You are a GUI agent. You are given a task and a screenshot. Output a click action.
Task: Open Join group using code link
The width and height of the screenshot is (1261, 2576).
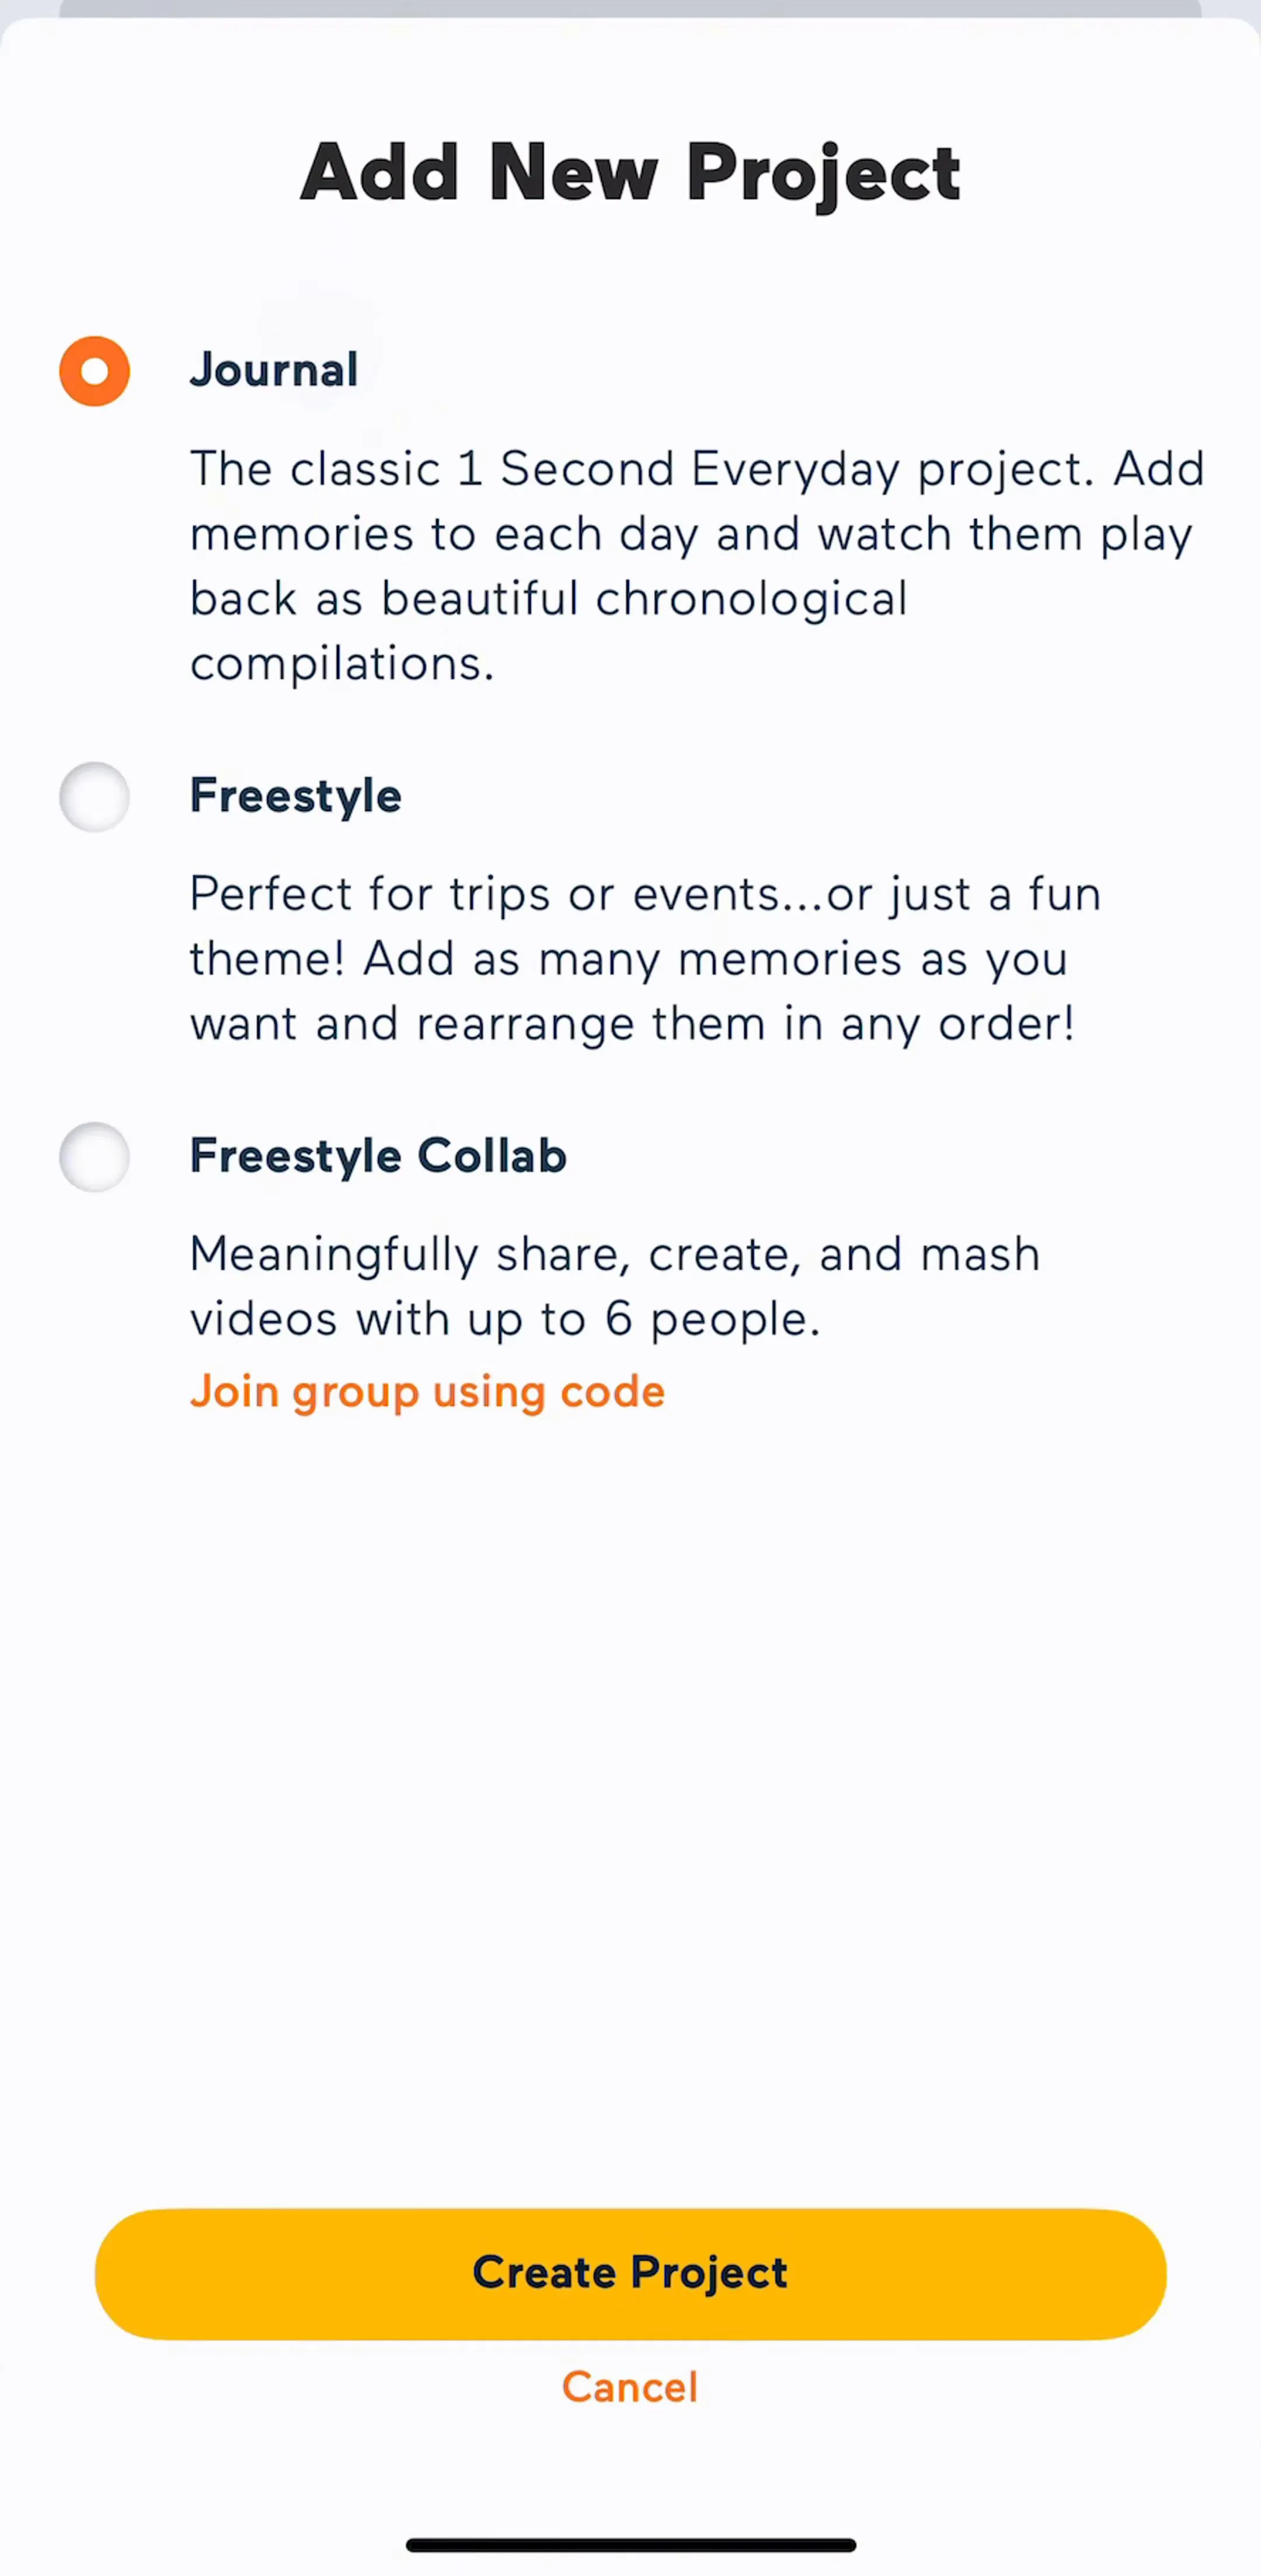pos(427,1392)
